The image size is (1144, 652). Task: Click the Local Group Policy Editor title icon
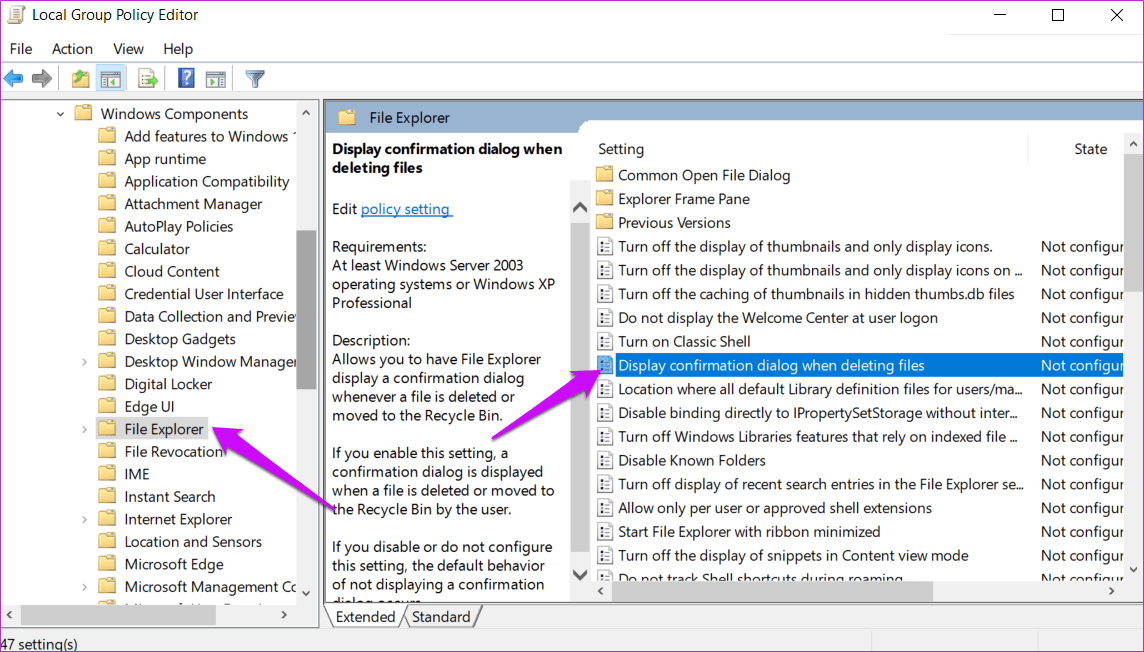pyautogui.click(x=16, y=15)
